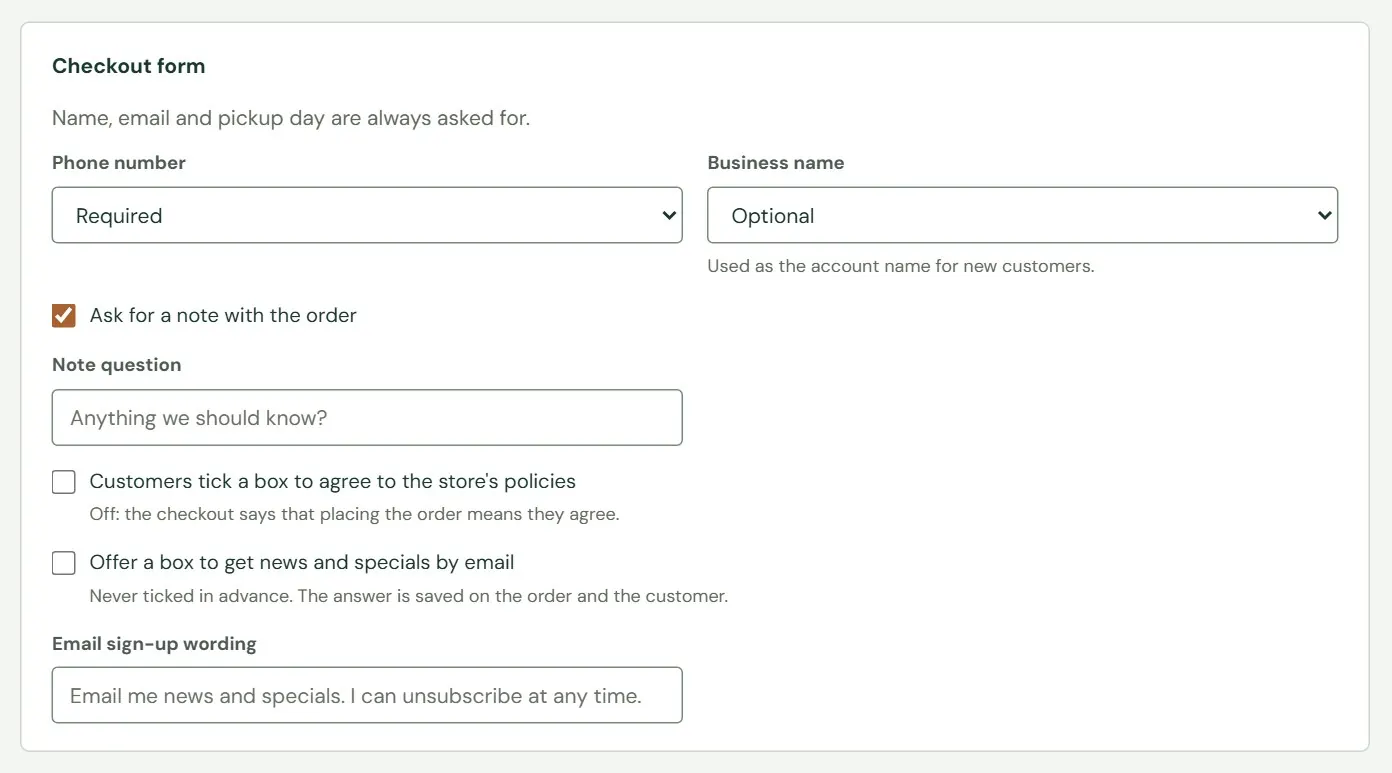This screenshot has width=1392, height=773.
Task: Select 'Name, email and pickup day' description text
Action: pos(291,118)
